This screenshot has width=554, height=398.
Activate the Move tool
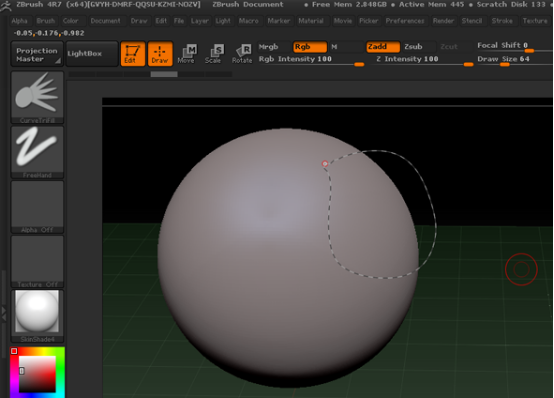coord(187,54)
